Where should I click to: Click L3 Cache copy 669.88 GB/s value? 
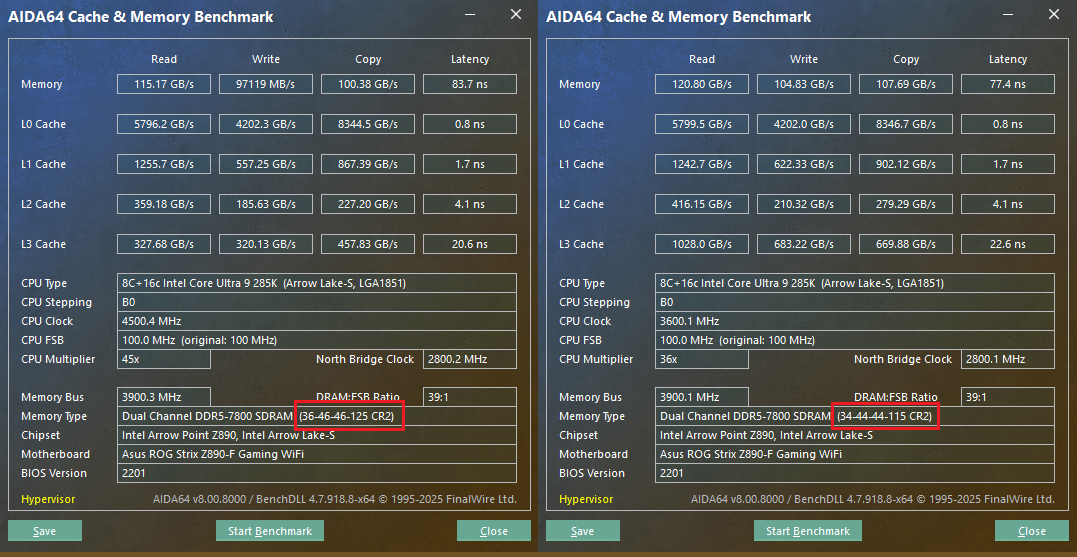[905, 244]
